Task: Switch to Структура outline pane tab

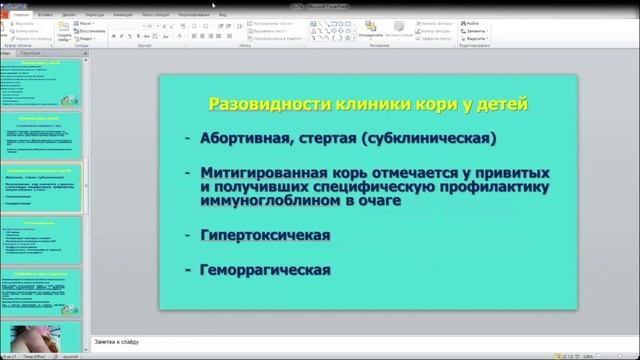Action: (x=30, y=53)
